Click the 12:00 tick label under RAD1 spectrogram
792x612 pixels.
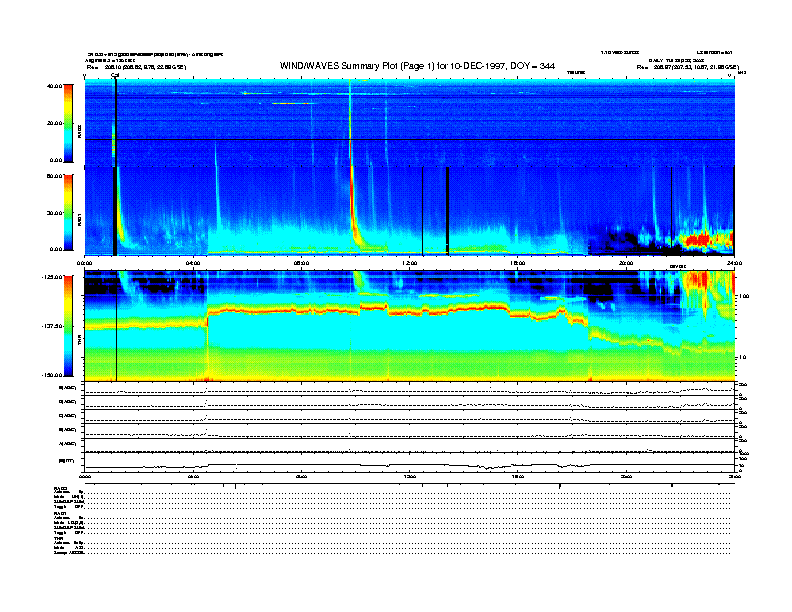(410, 263)
